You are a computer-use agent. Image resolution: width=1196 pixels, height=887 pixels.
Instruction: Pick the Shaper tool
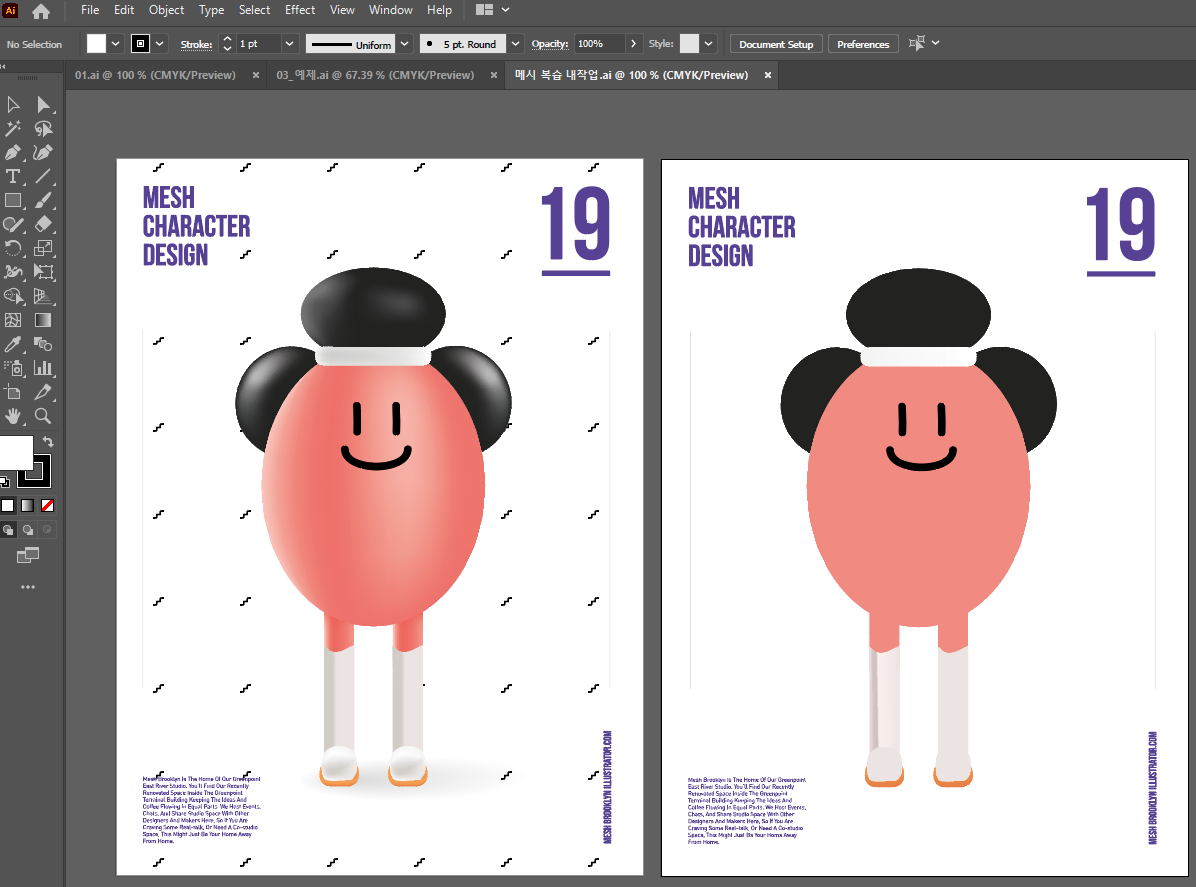click(x=13, y=224)
